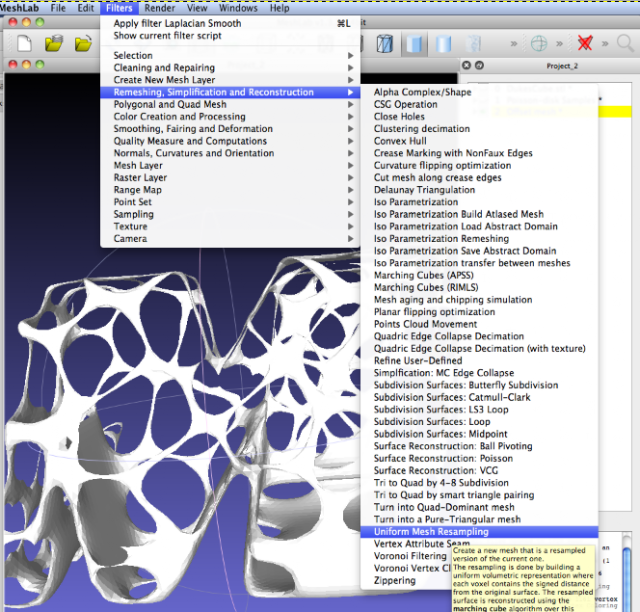
Task: Select Uniform Mesh Resampling filter
Action: coord(480,532)
